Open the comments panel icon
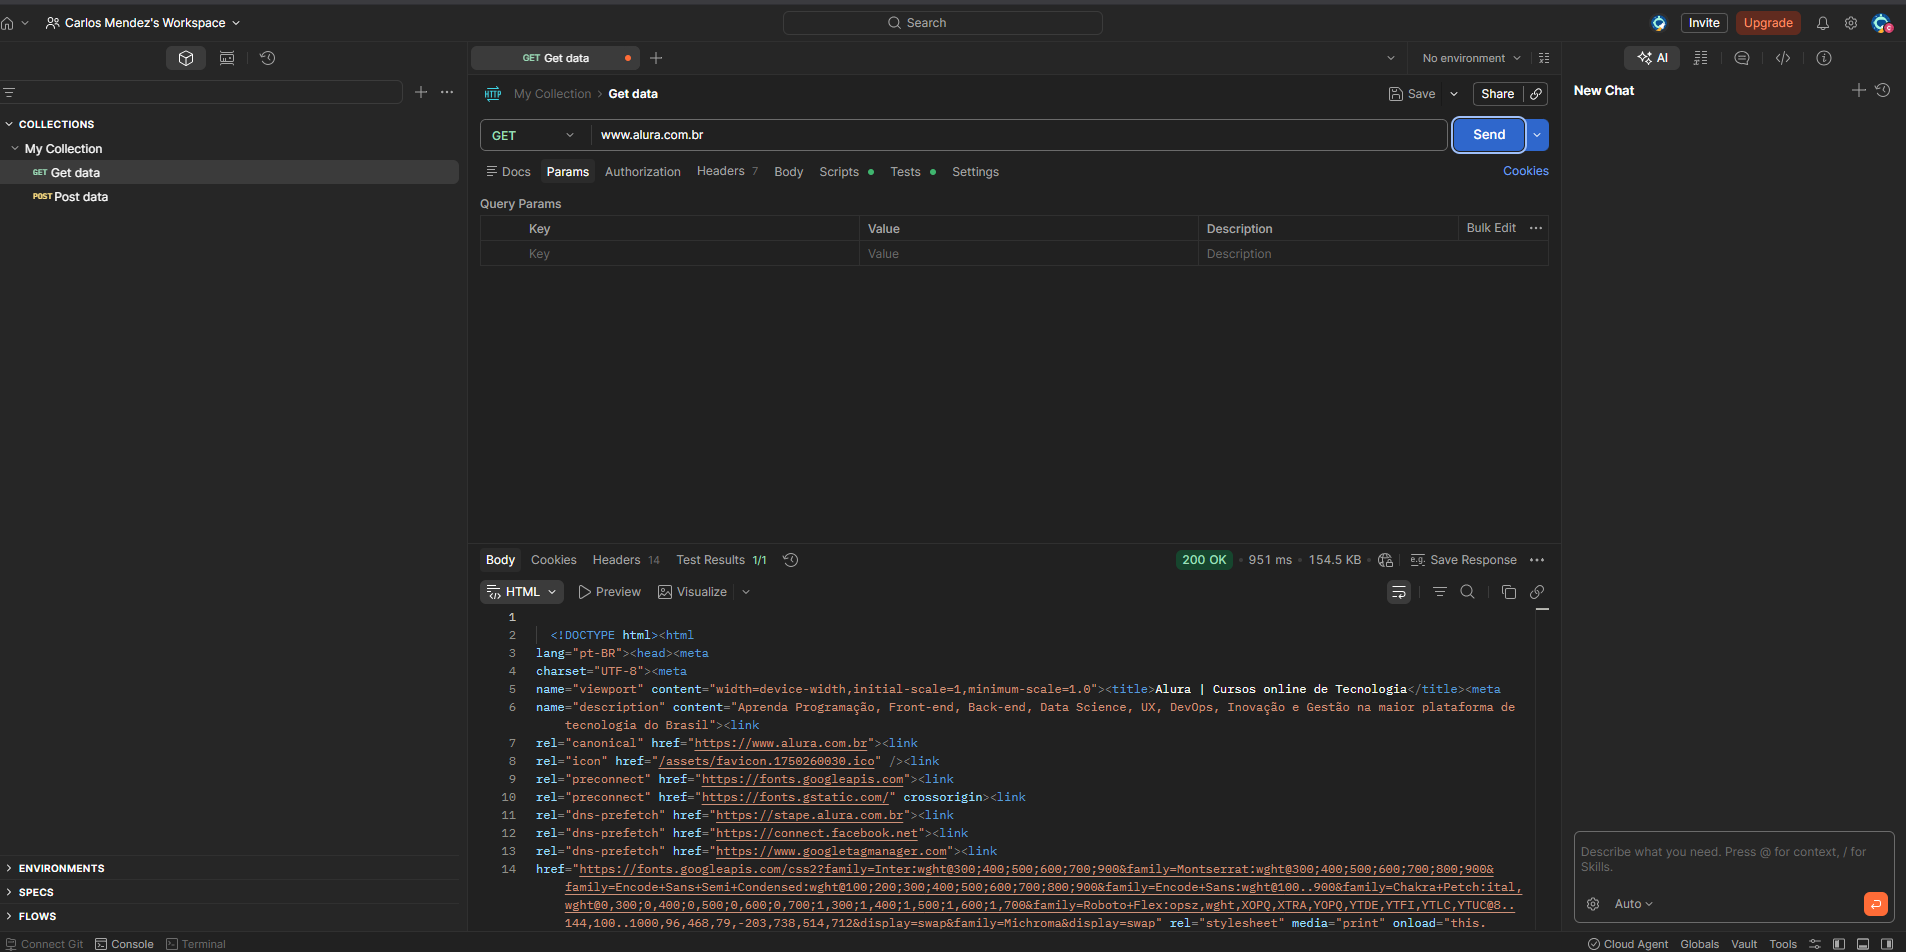 (x=1741, y=58)
